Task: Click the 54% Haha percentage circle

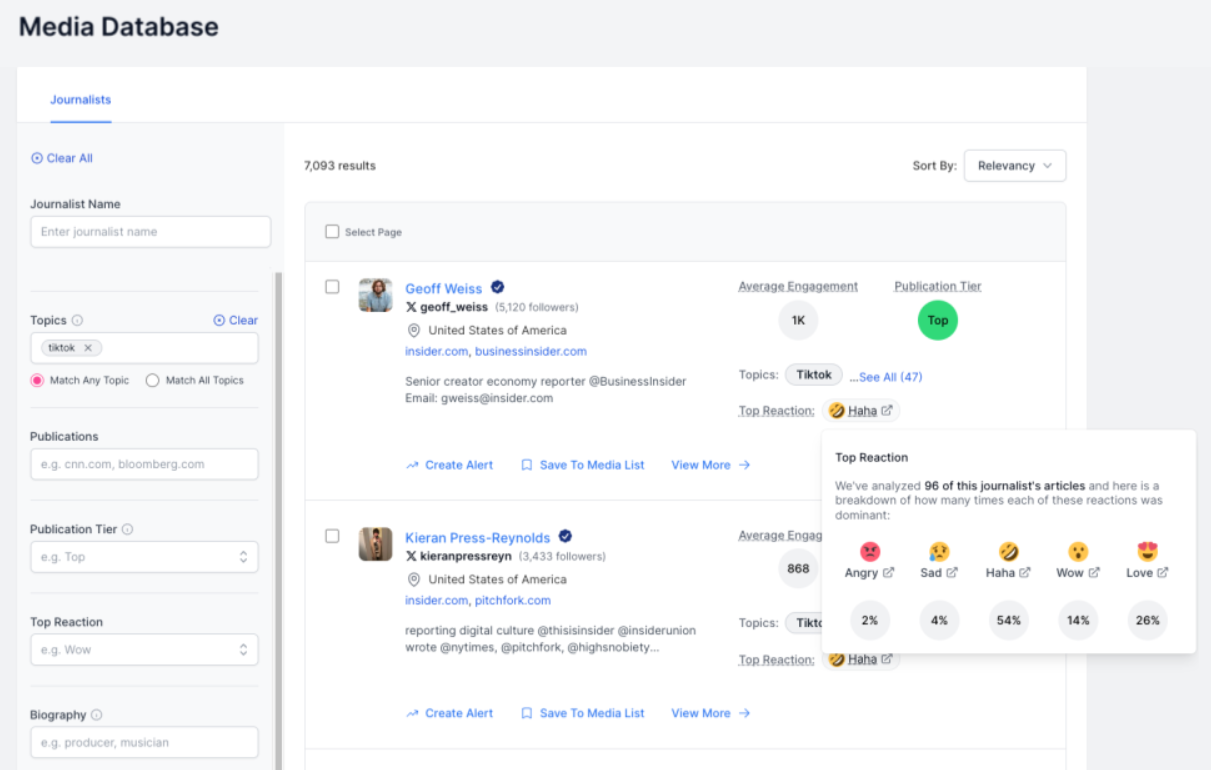Action: pos(1009,620)
